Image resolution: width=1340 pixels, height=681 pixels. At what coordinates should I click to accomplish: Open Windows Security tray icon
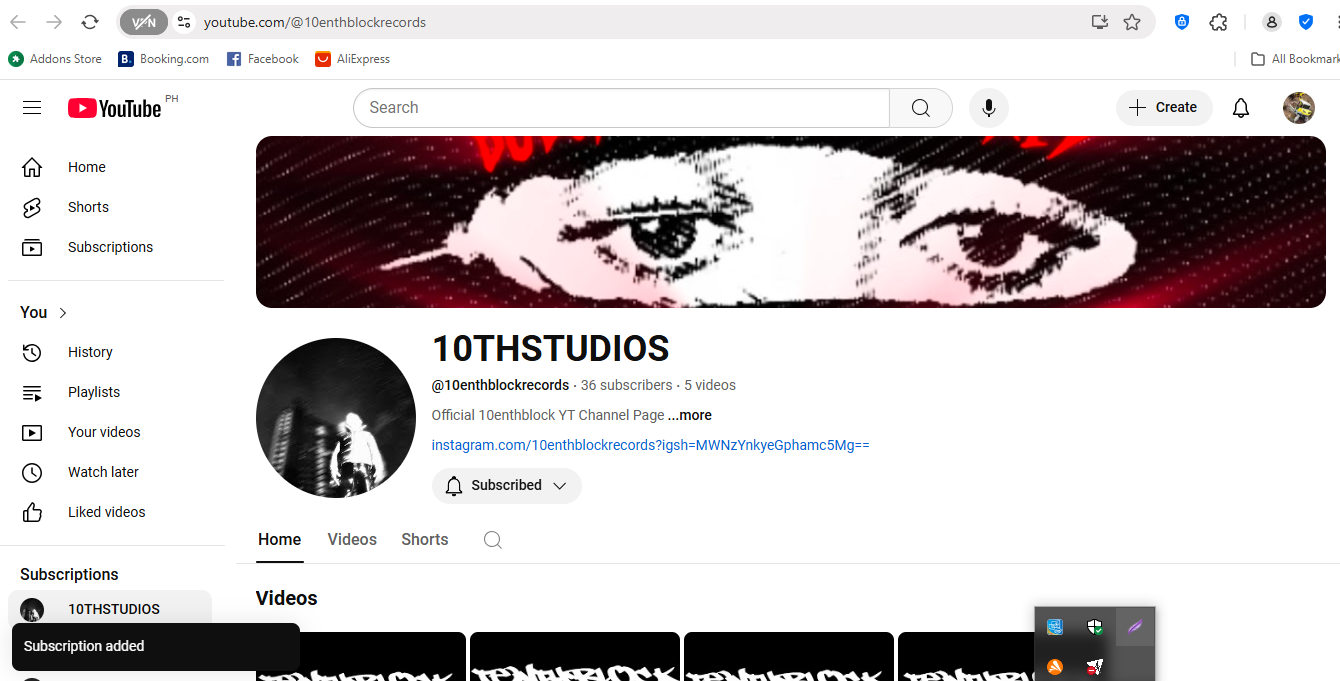[1095, 627]
